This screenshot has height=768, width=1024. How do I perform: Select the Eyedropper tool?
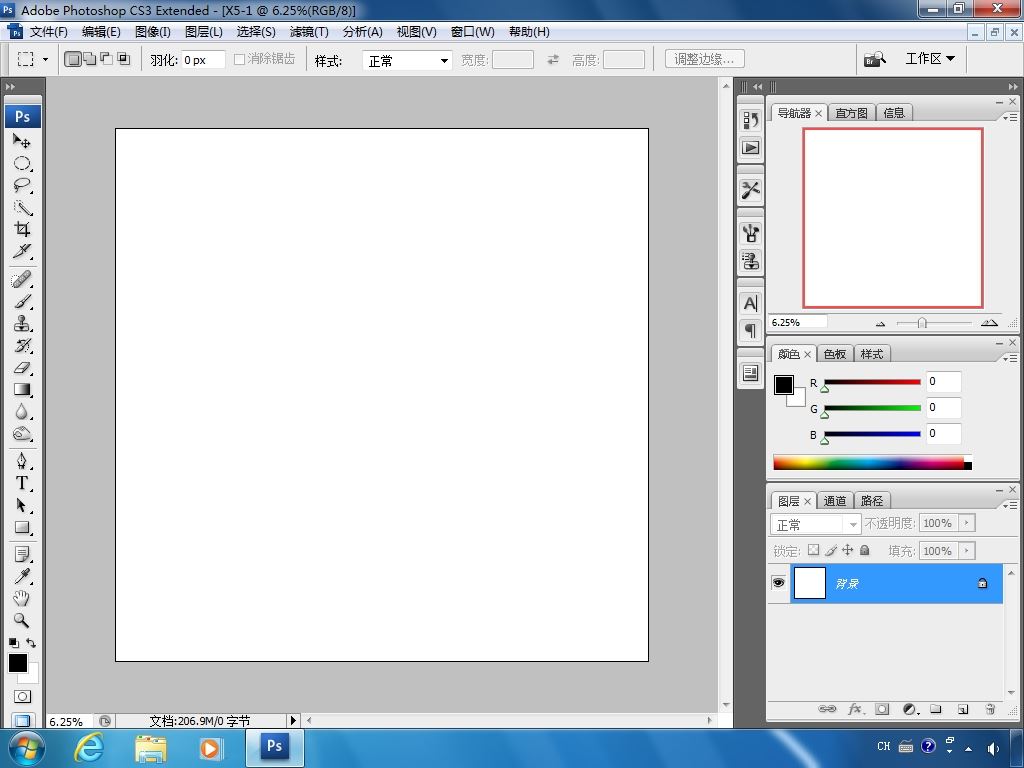click(x=22, y=576)
